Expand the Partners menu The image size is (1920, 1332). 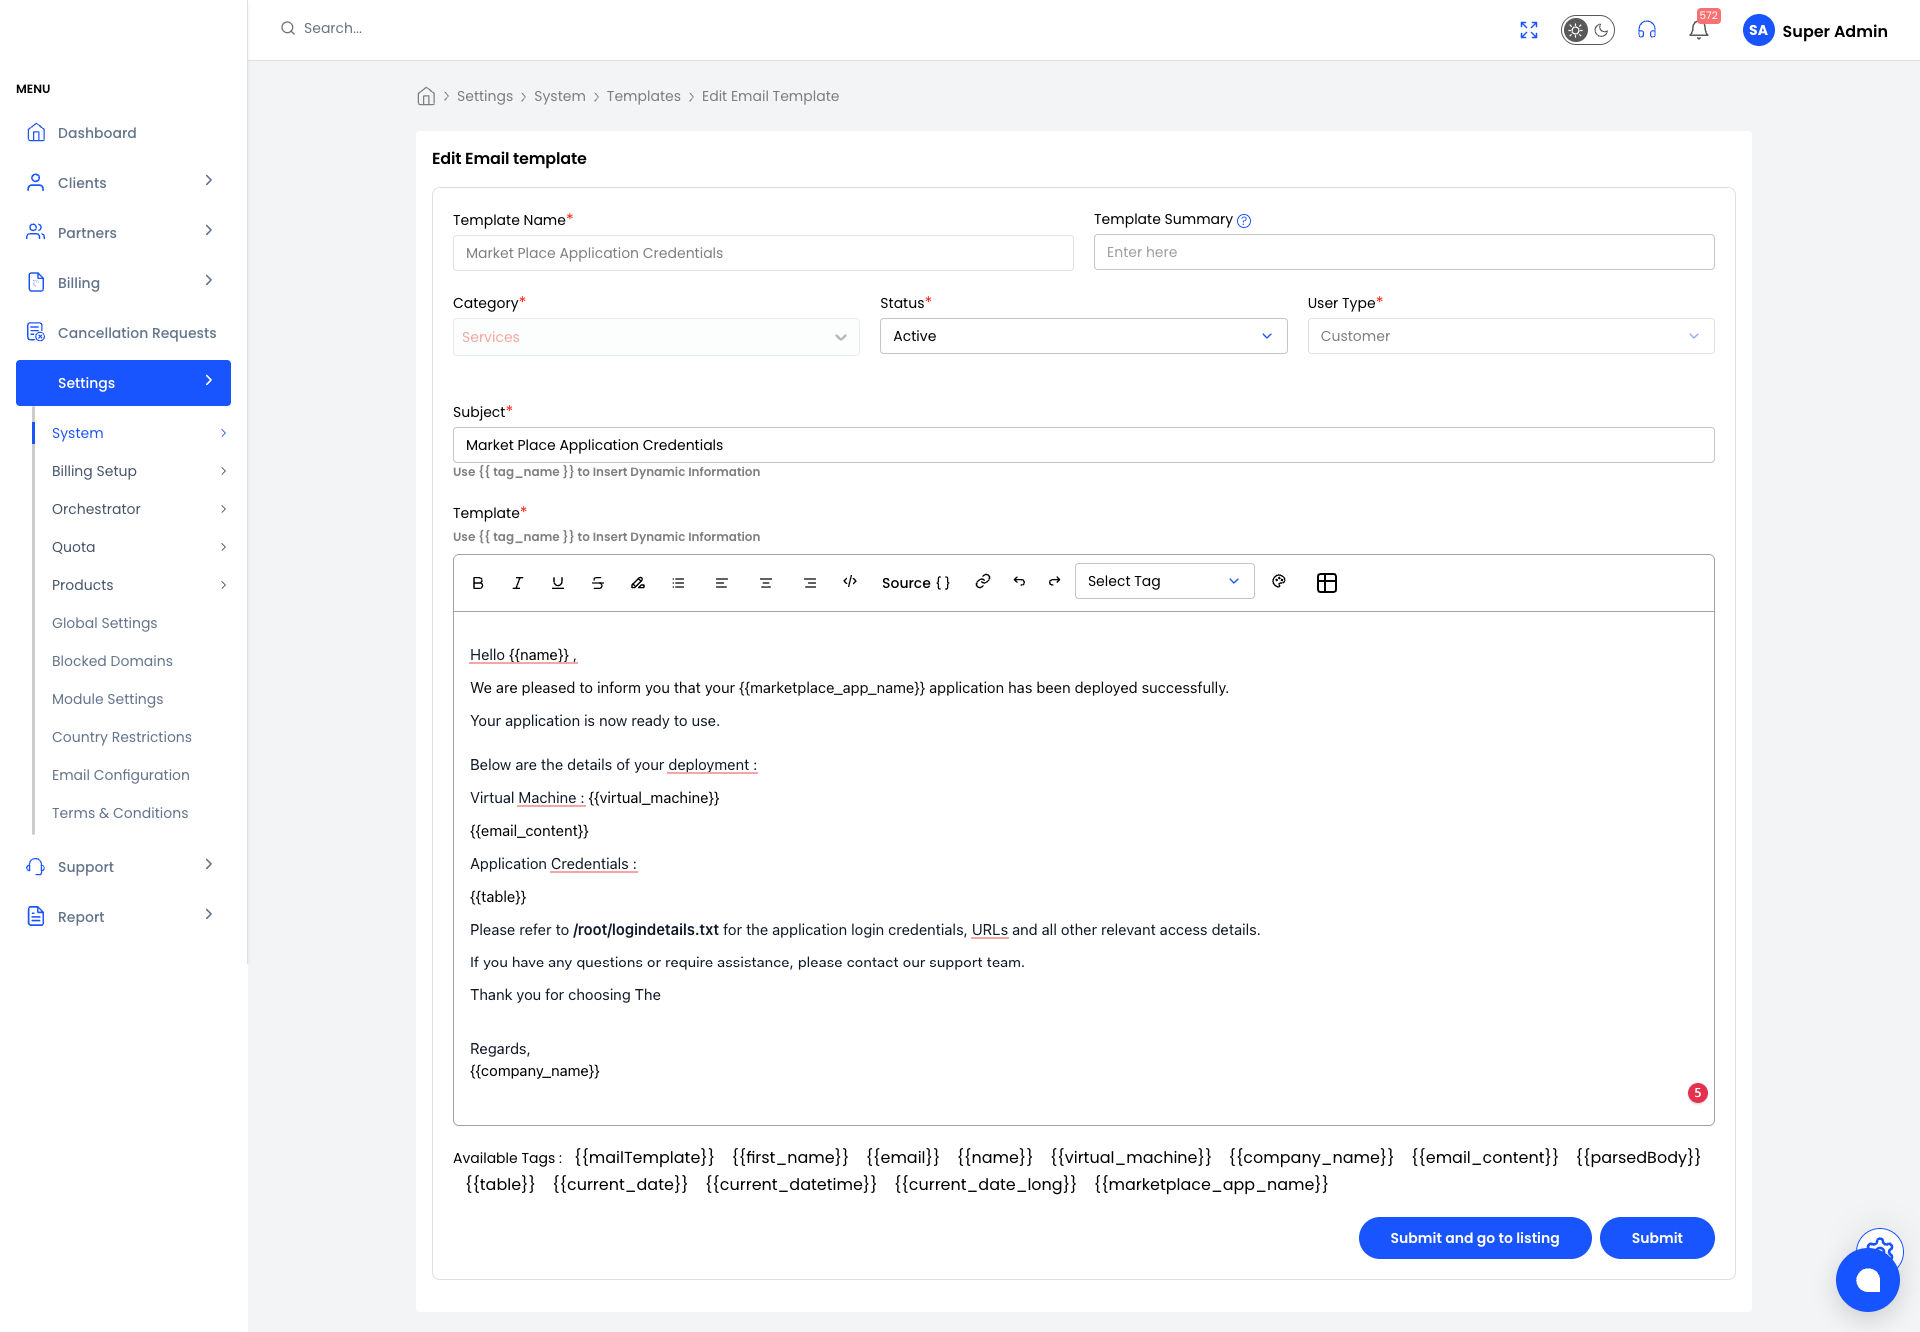[x=123, y=233]
